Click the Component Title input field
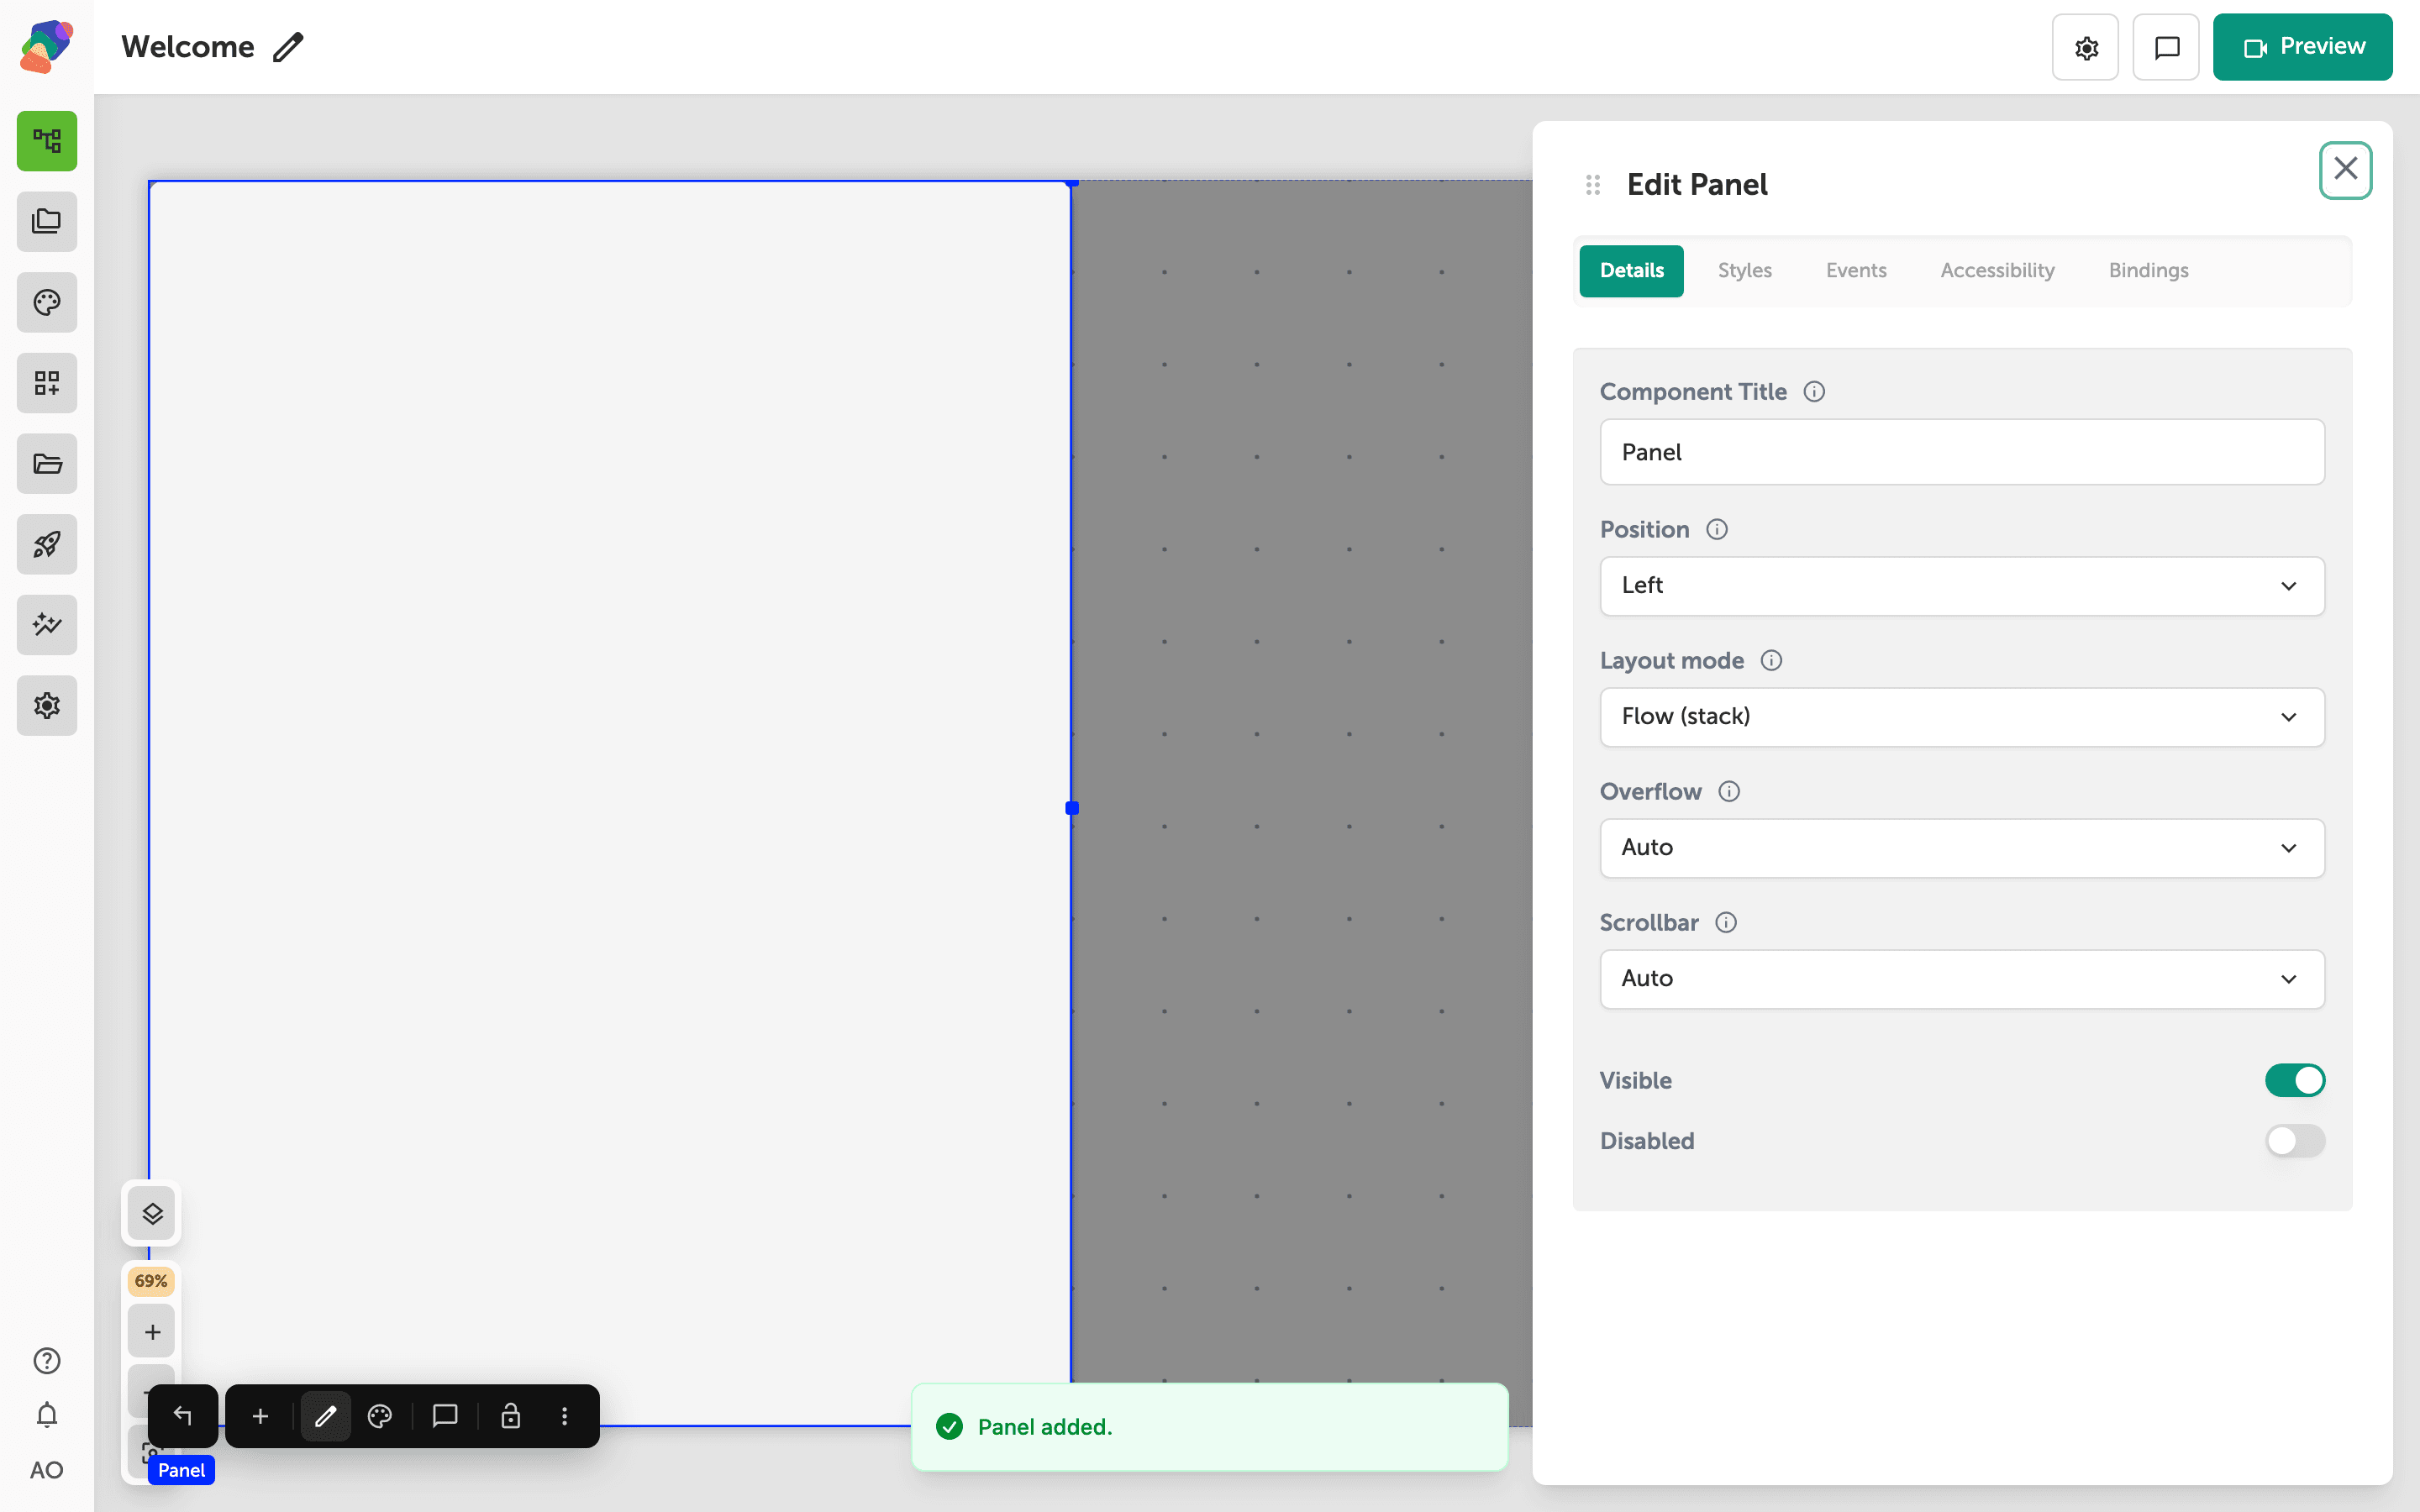 pyautogui.click(x=1962, y=452)
